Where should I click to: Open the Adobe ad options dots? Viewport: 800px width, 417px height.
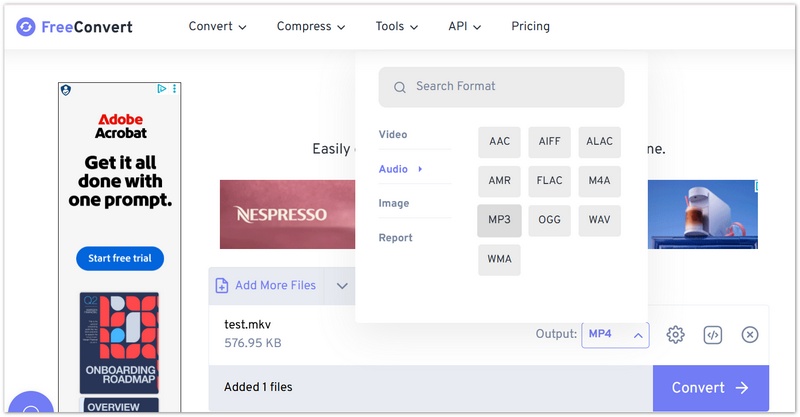coord(174,89)
